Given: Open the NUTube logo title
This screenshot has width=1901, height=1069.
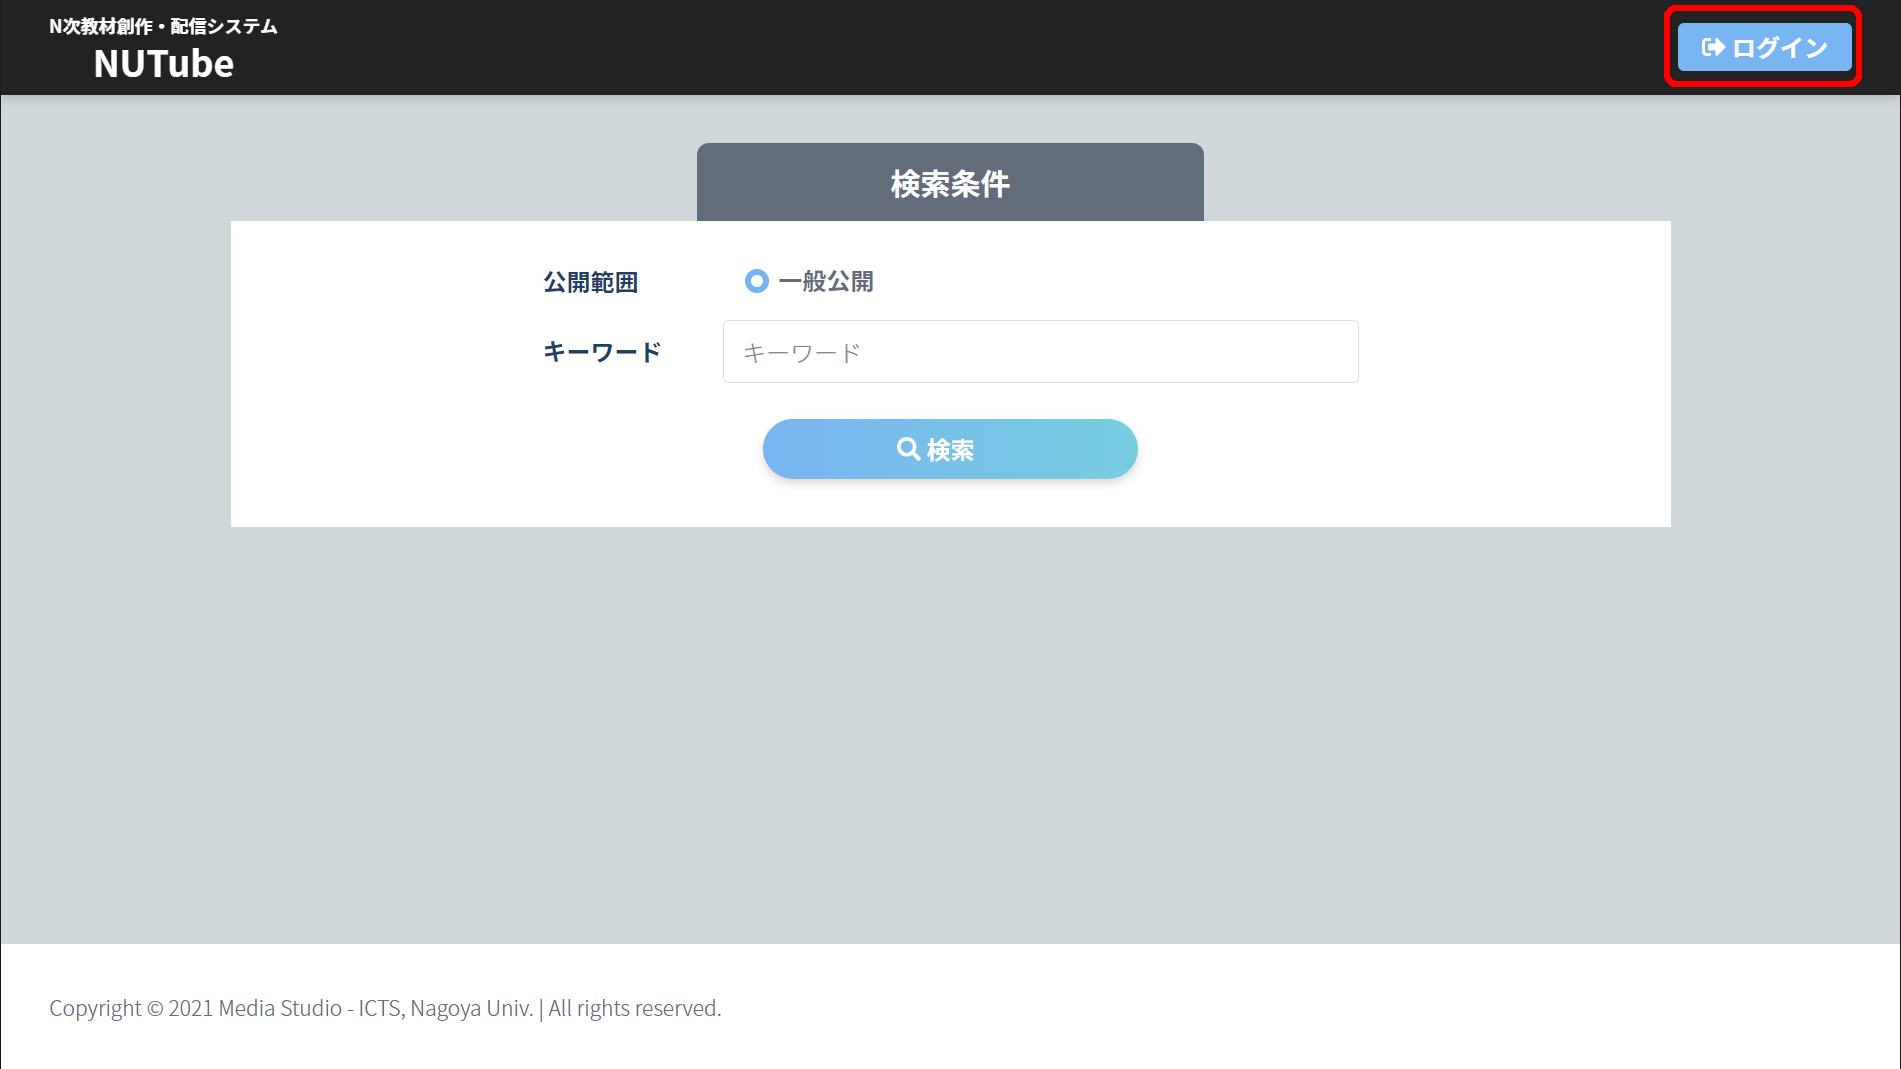Looking at the screenshot, I should (164, 64).
